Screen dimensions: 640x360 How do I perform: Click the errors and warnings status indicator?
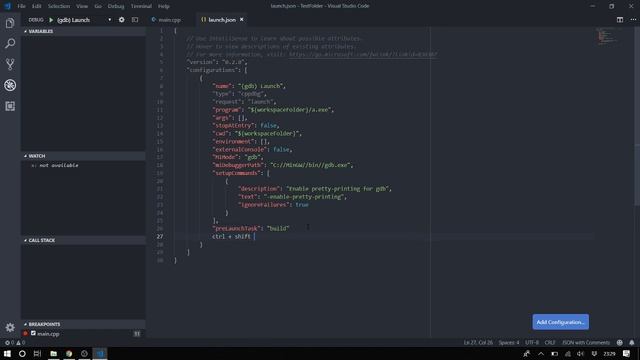click(x=15, y=343)
